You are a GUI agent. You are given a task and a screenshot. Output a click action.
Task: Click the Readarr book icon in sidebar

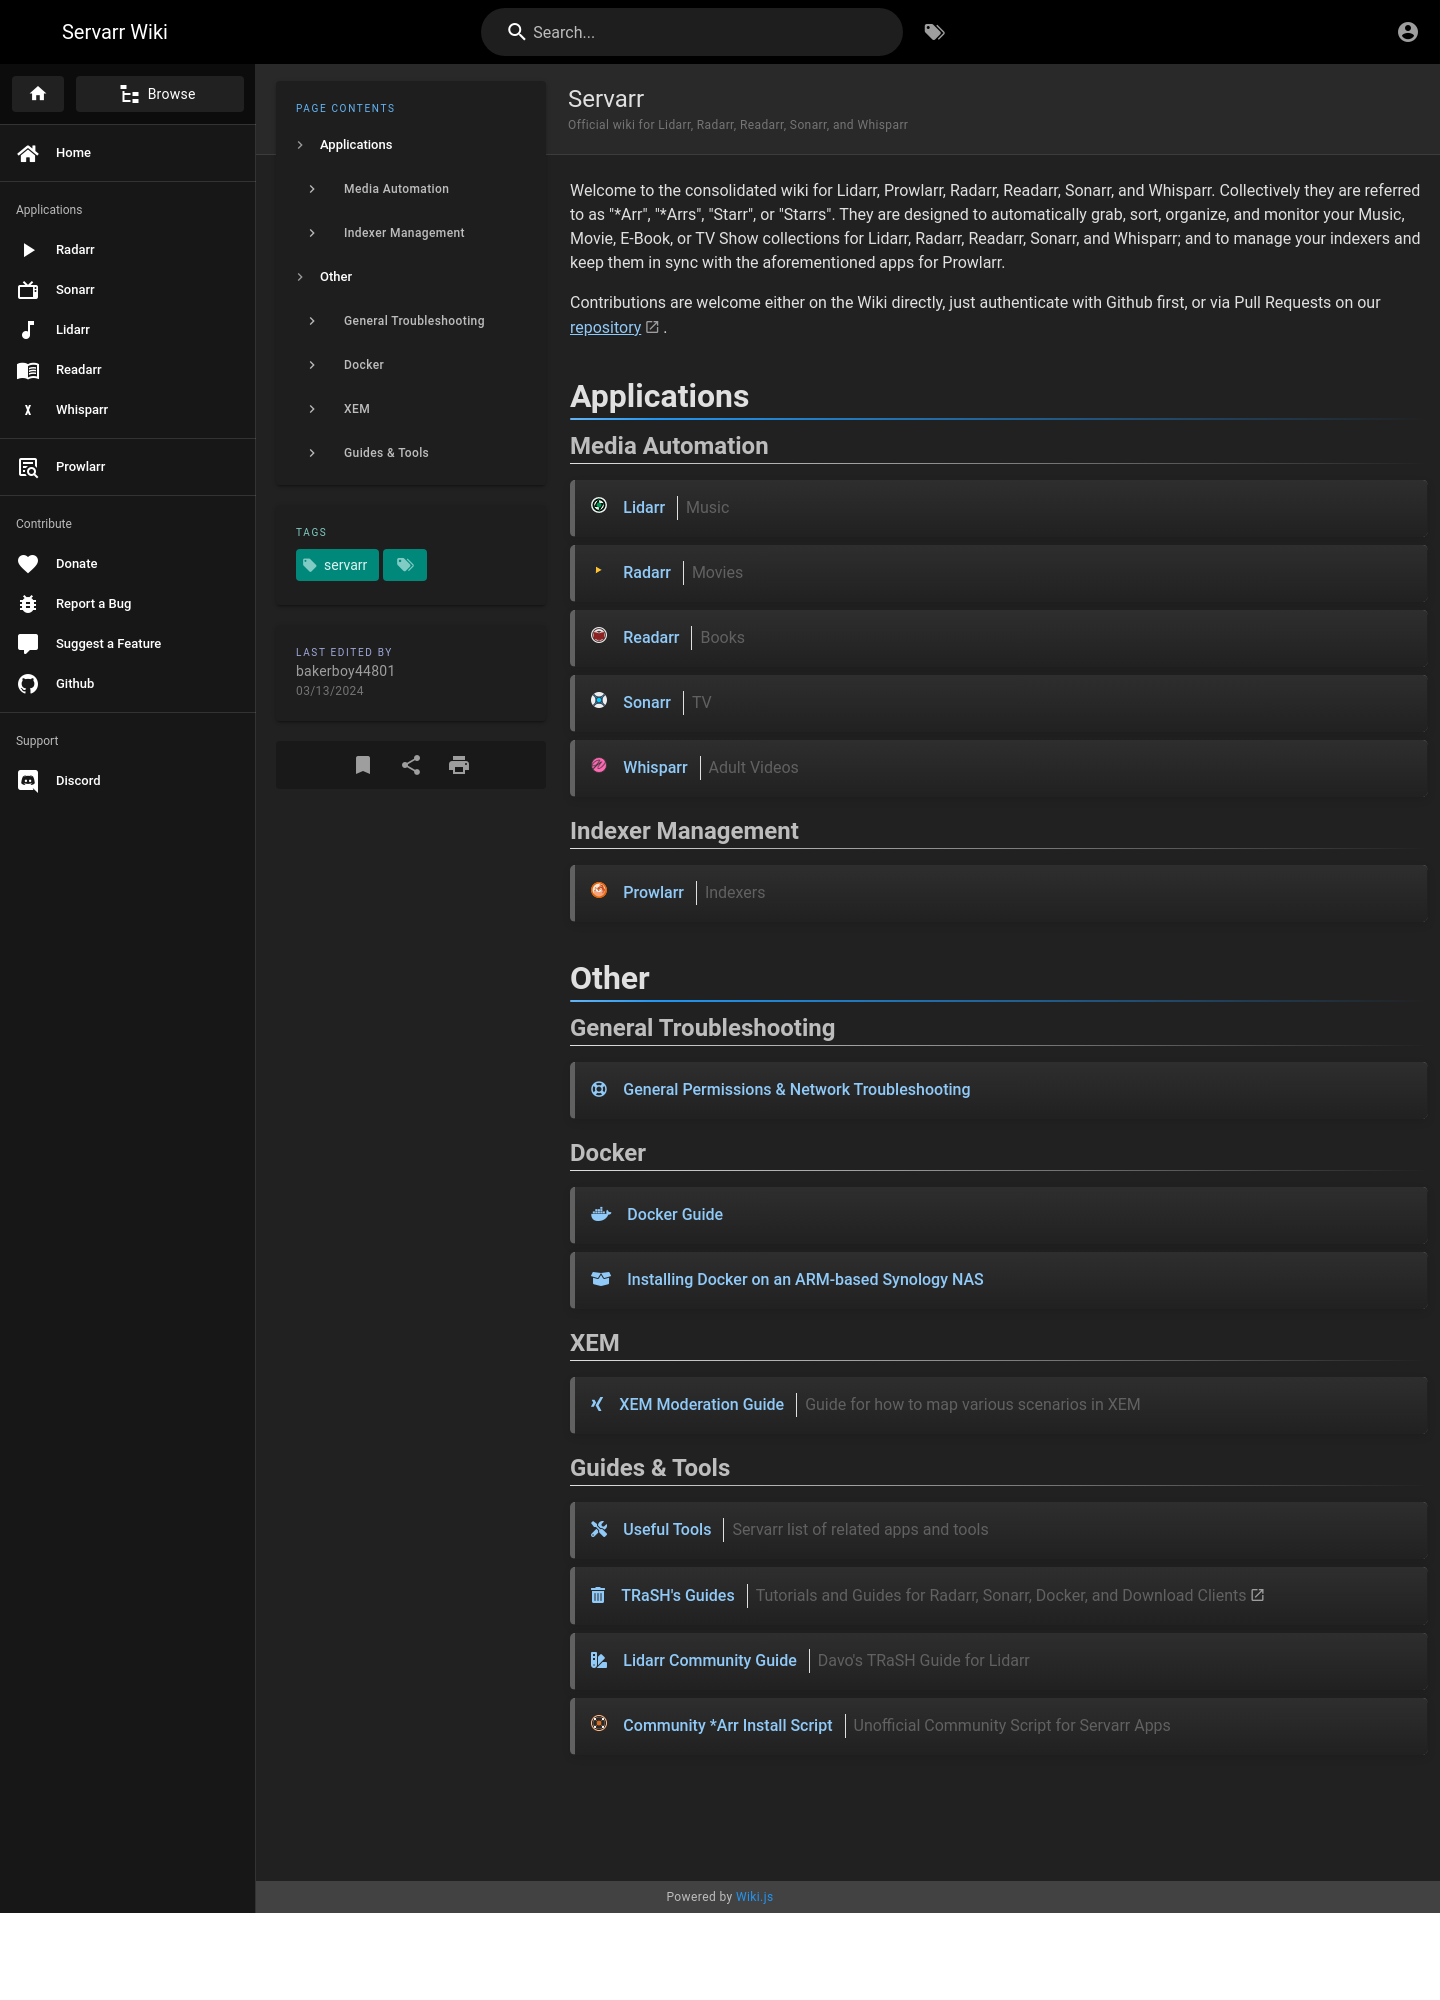[28, 370]
